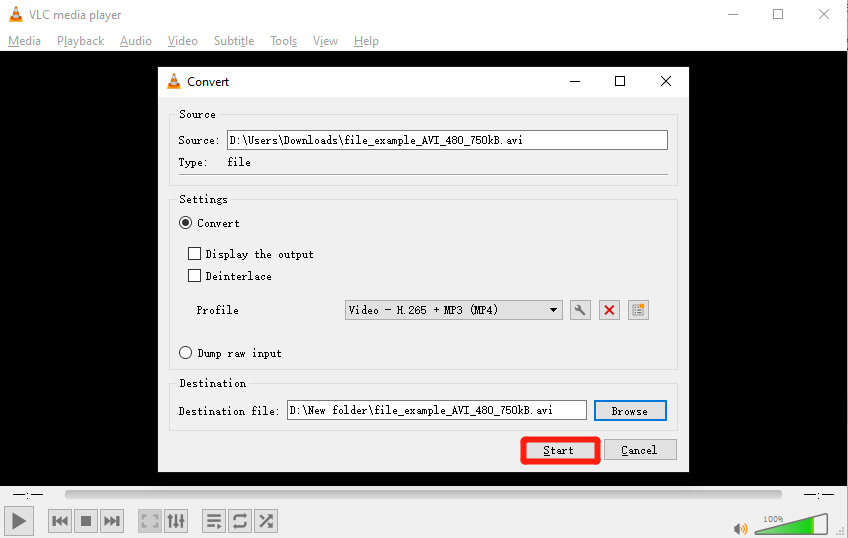Open the Tools menu

coord(283,41)
